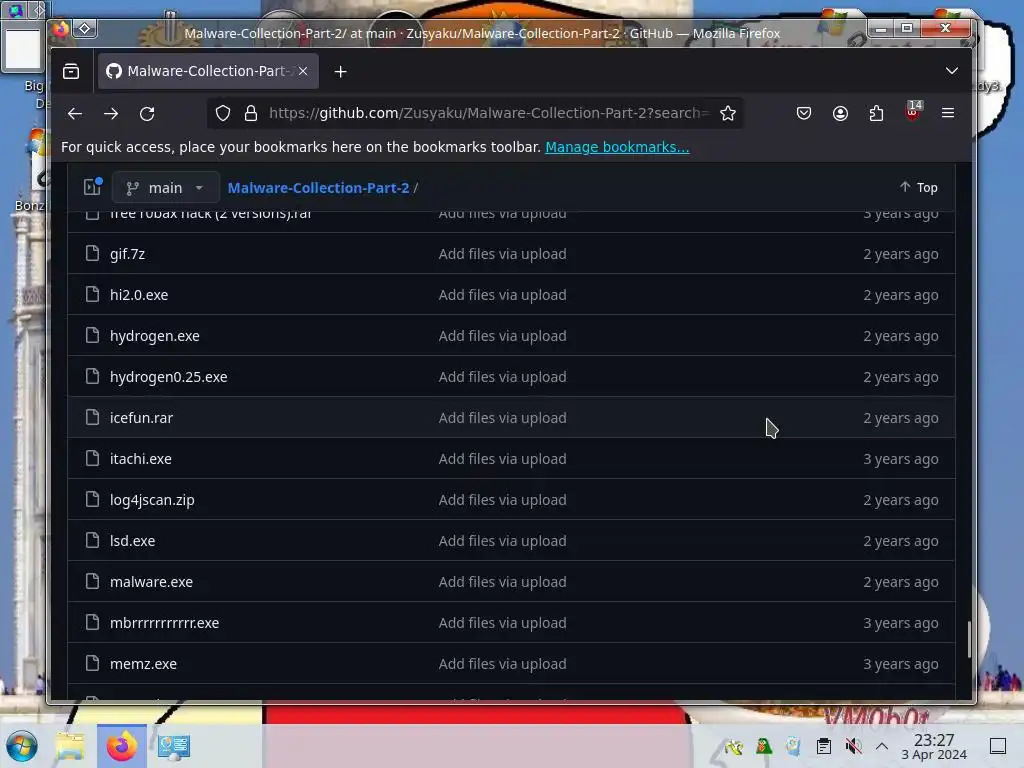
Task: Open hi2.0.exe file
Action: pos(139,295)
